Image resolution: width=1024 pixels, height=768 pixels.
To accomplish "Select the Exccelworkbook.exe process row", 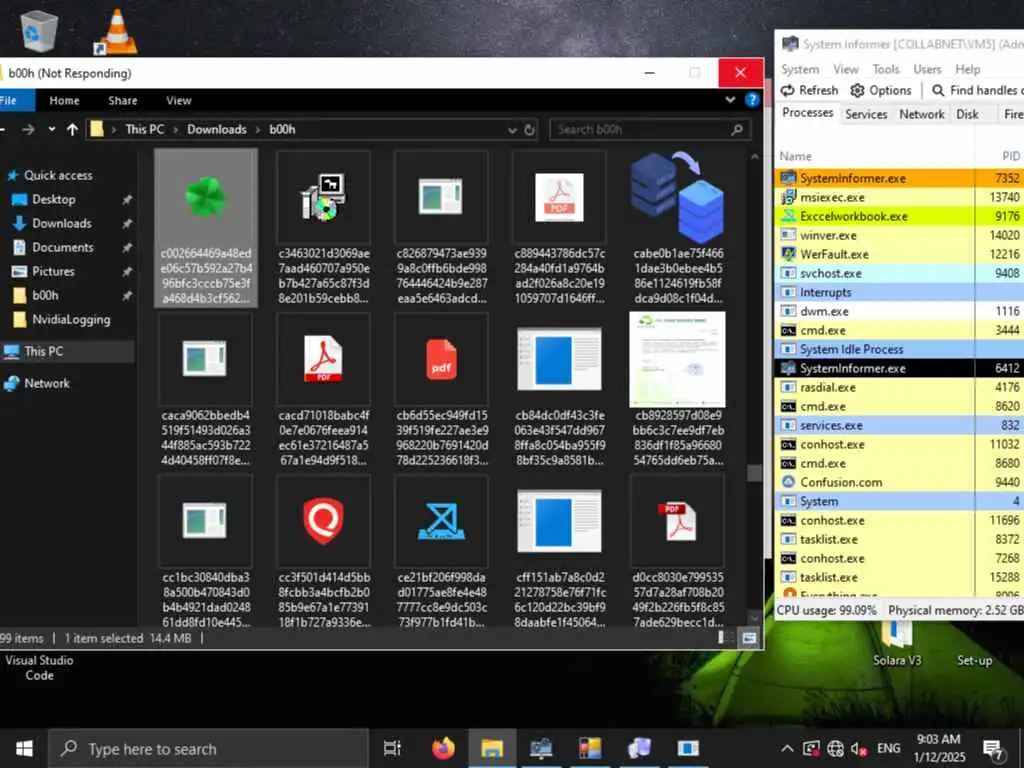I will (x=900, y=216).
